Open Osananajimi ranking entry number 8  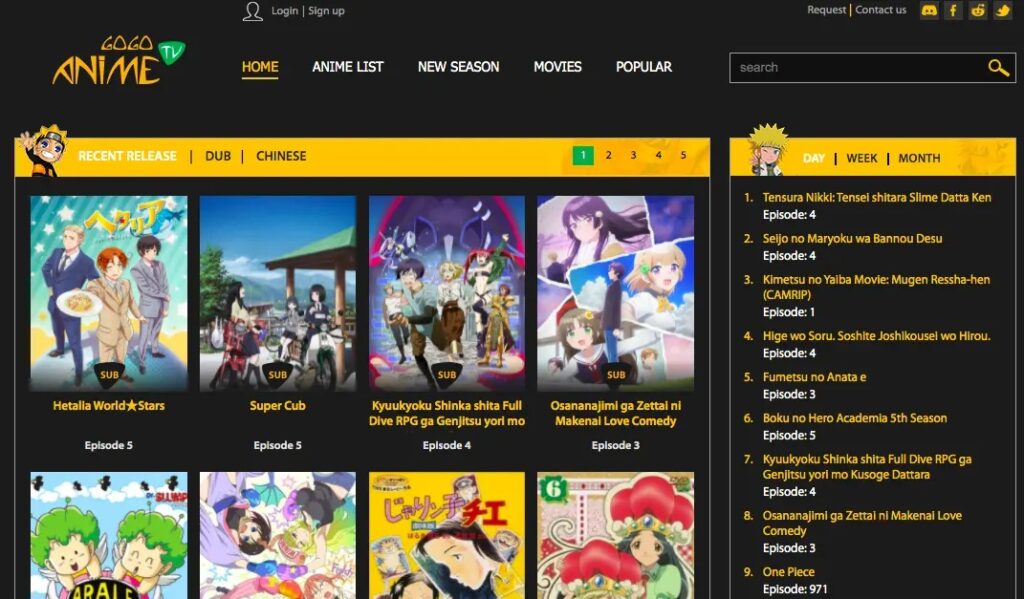(x=862, y=523)
